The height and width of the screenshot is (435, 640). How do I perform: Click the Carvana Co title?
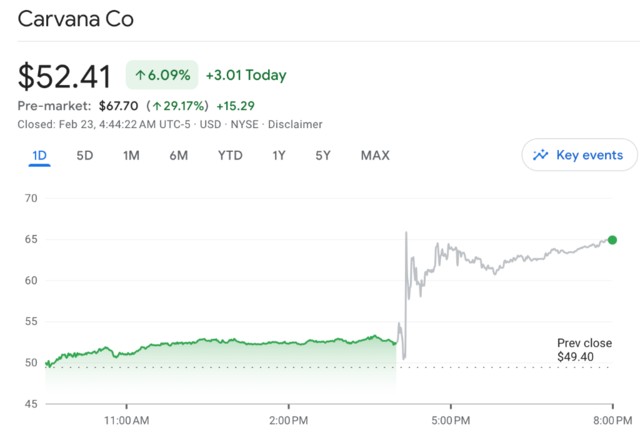tap(76, 20)
